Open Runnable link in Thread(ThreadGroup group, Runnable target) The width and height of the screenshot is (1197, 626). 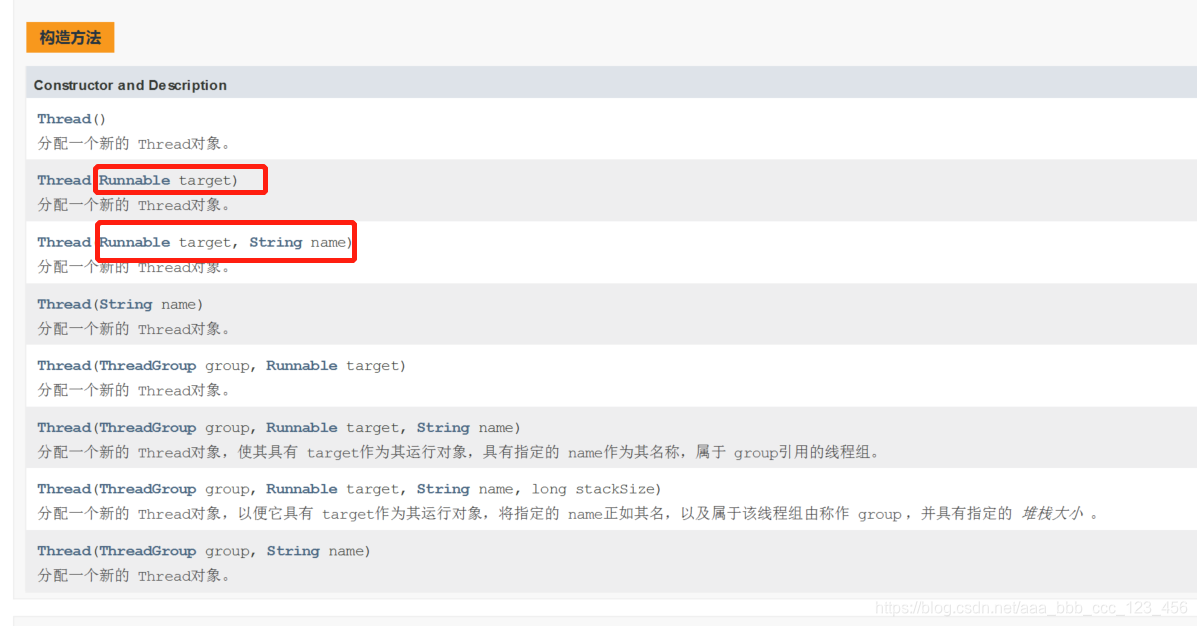tap(302, 366)
